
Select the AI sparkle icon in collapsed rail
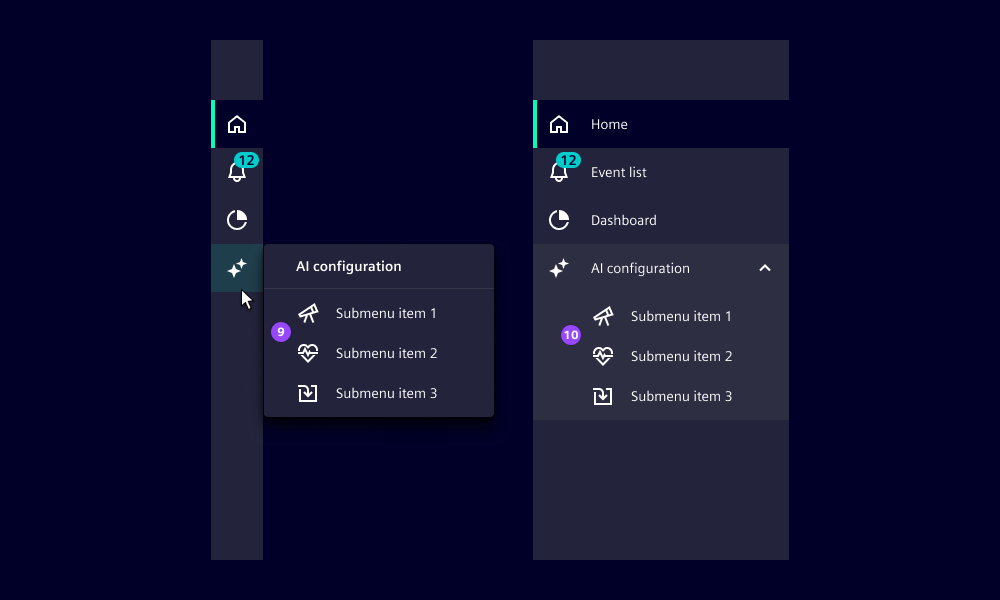coord(237,268)
